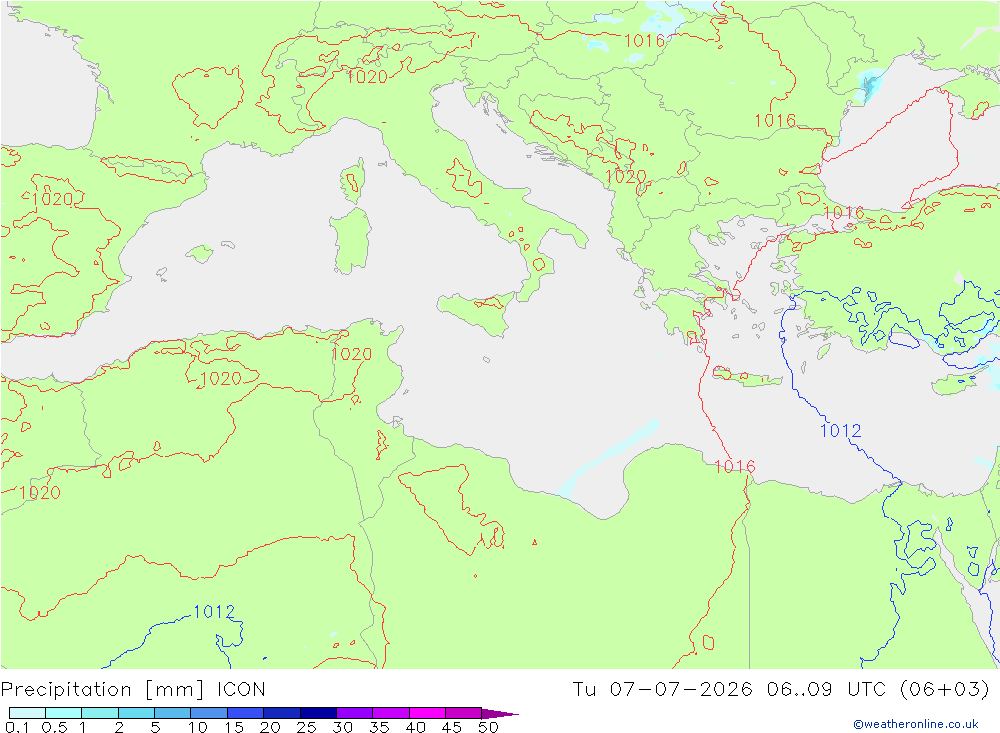Image resolution: width=1000 pixels, height=733 pixels.
Task: Click blue '1012' isobar label over eastern Mediterranean
Action: (841, 431)
